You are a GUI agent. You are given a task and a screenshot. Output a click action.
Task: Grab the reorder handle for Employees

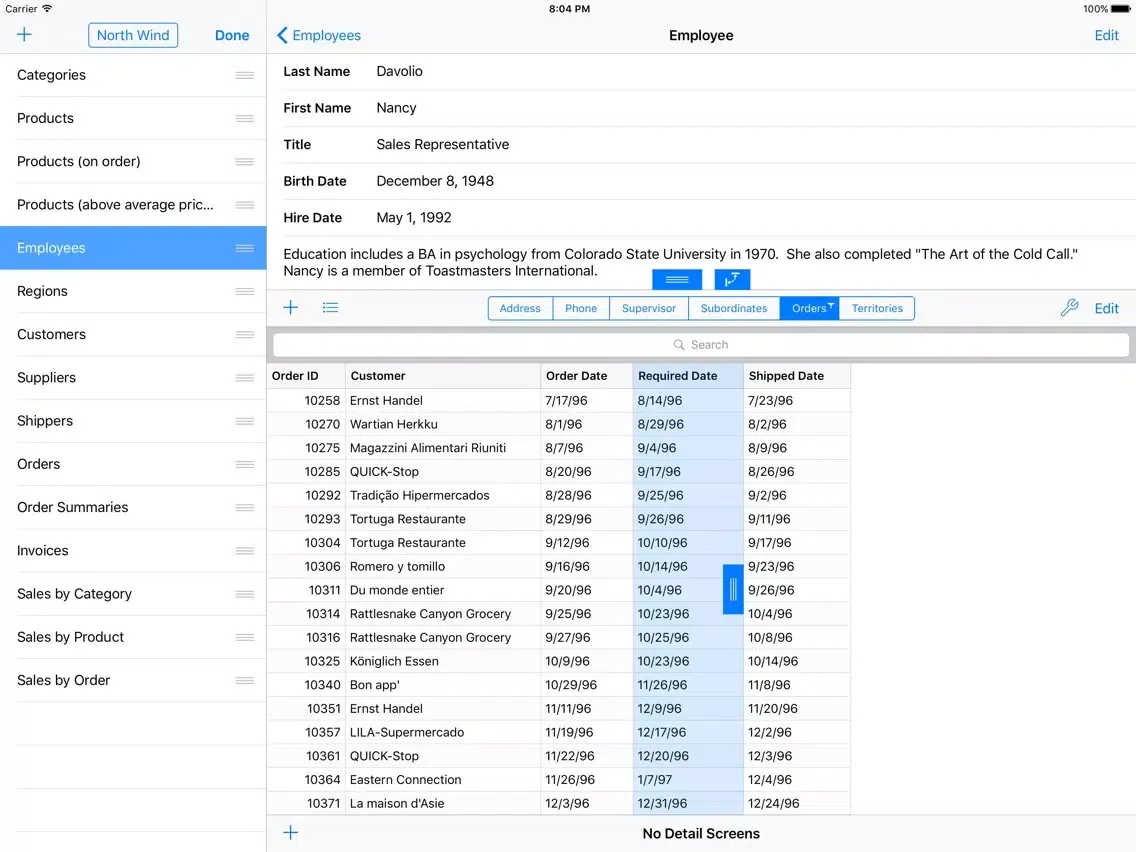click(244, 248)
